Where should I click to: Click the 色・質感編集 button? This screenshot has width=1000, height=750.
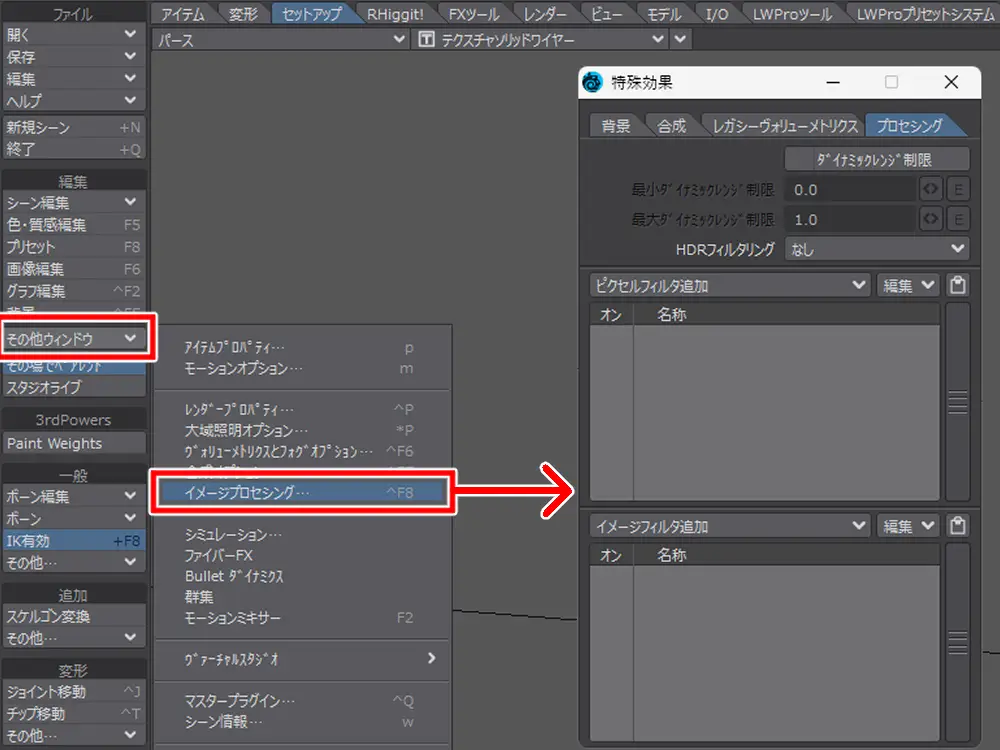click(x=74, y=225)
